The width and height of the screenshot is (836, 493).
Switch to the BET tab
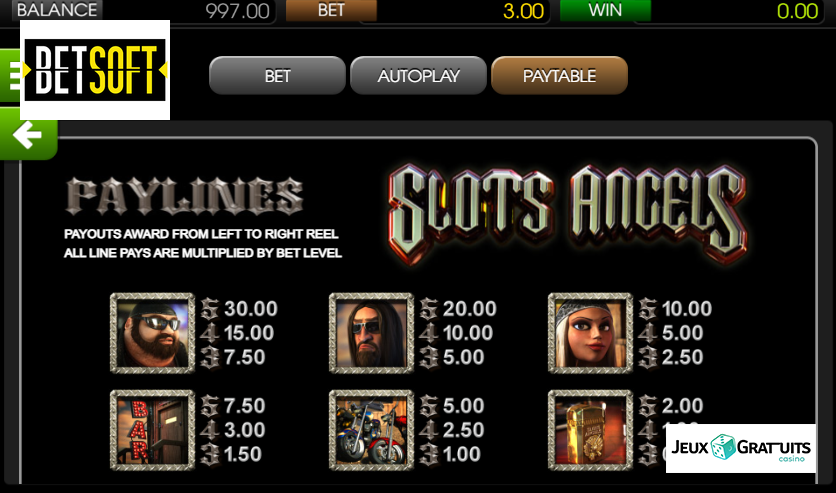coord(277,76)
